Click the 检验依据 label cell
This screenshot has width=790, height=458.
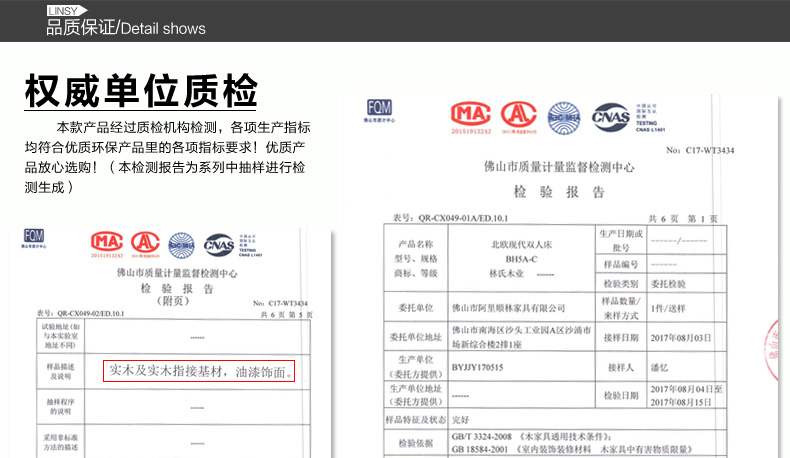click(416, 443)
